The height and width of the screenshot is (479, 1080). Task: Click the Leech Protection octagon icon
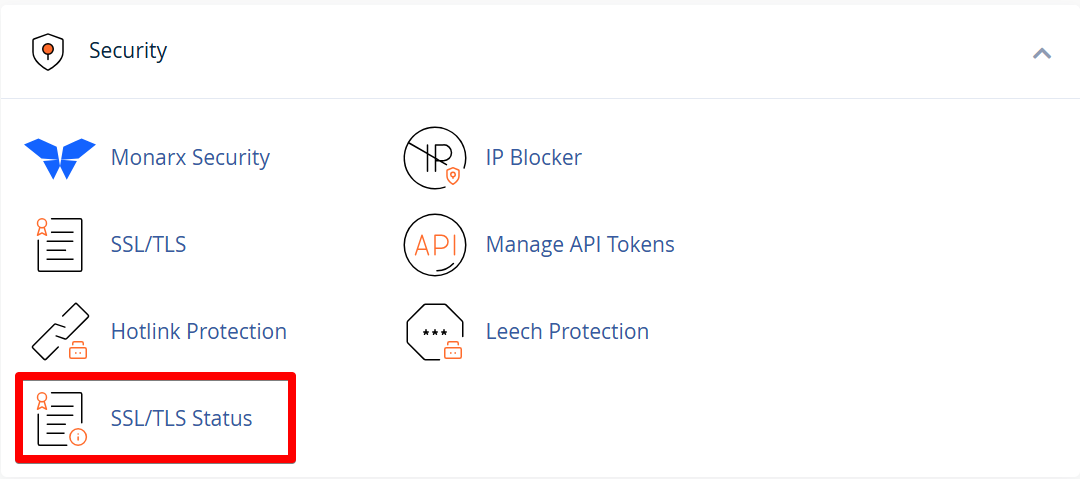click(x=435, y=332)
